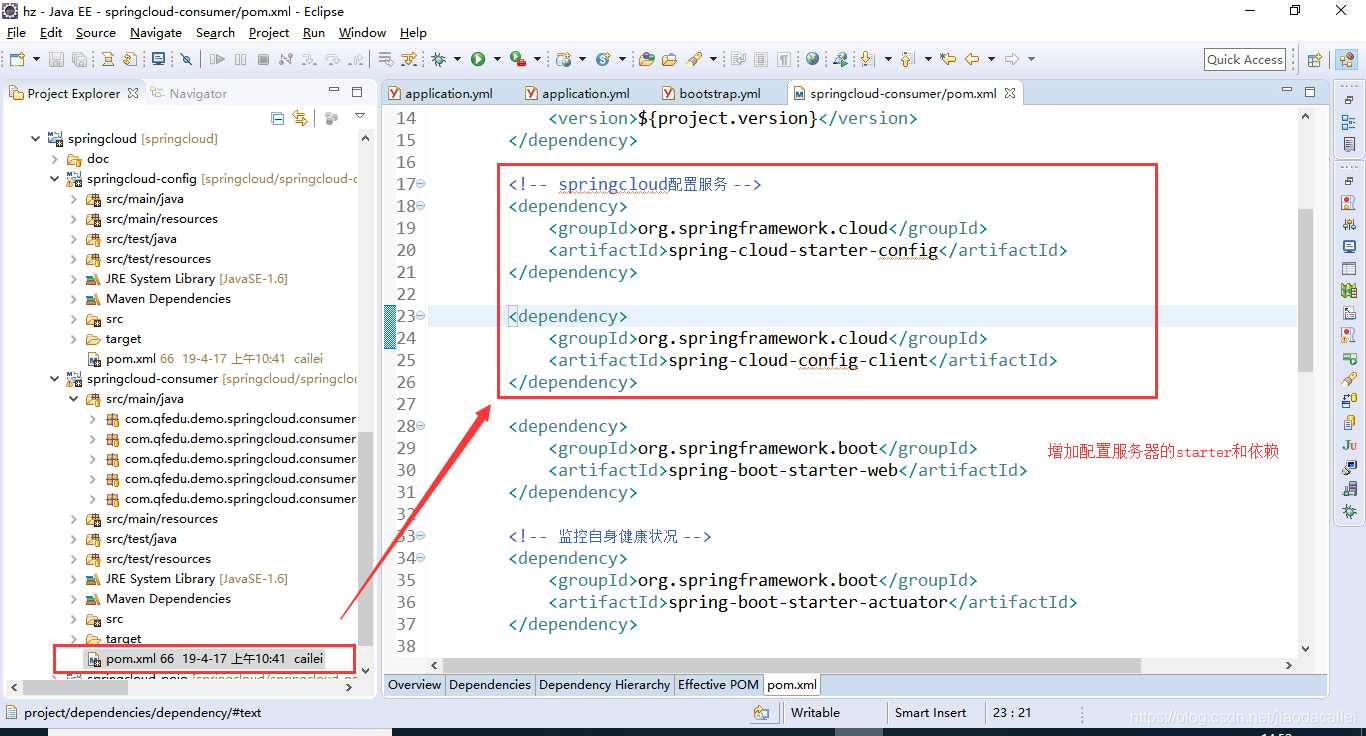This screenshot has height=736, width=1366.
Task: Collapse fold marker at line 34
Action: pos(421,558)
